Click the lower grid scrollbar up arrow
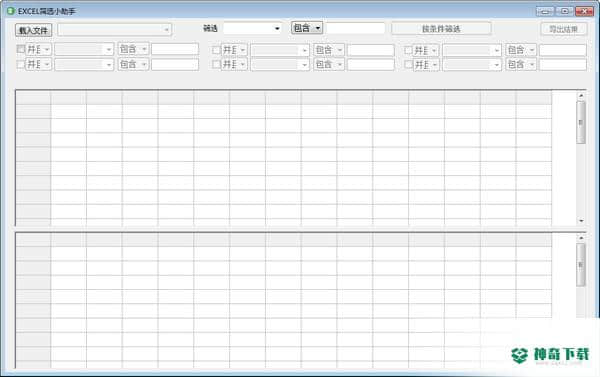600x377 pixels. point(581,238)
